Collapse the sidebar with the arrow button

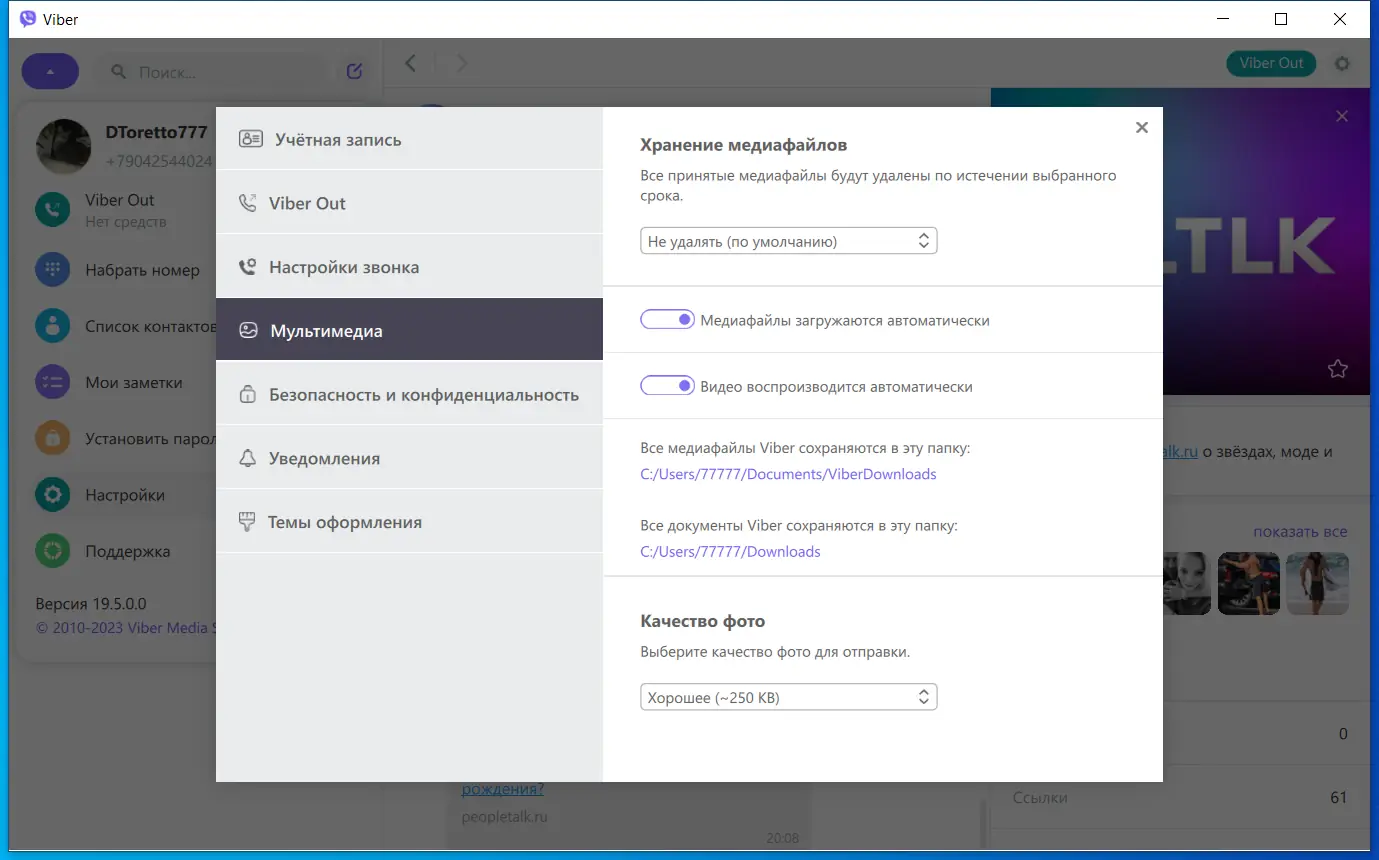tap(49, 70)
